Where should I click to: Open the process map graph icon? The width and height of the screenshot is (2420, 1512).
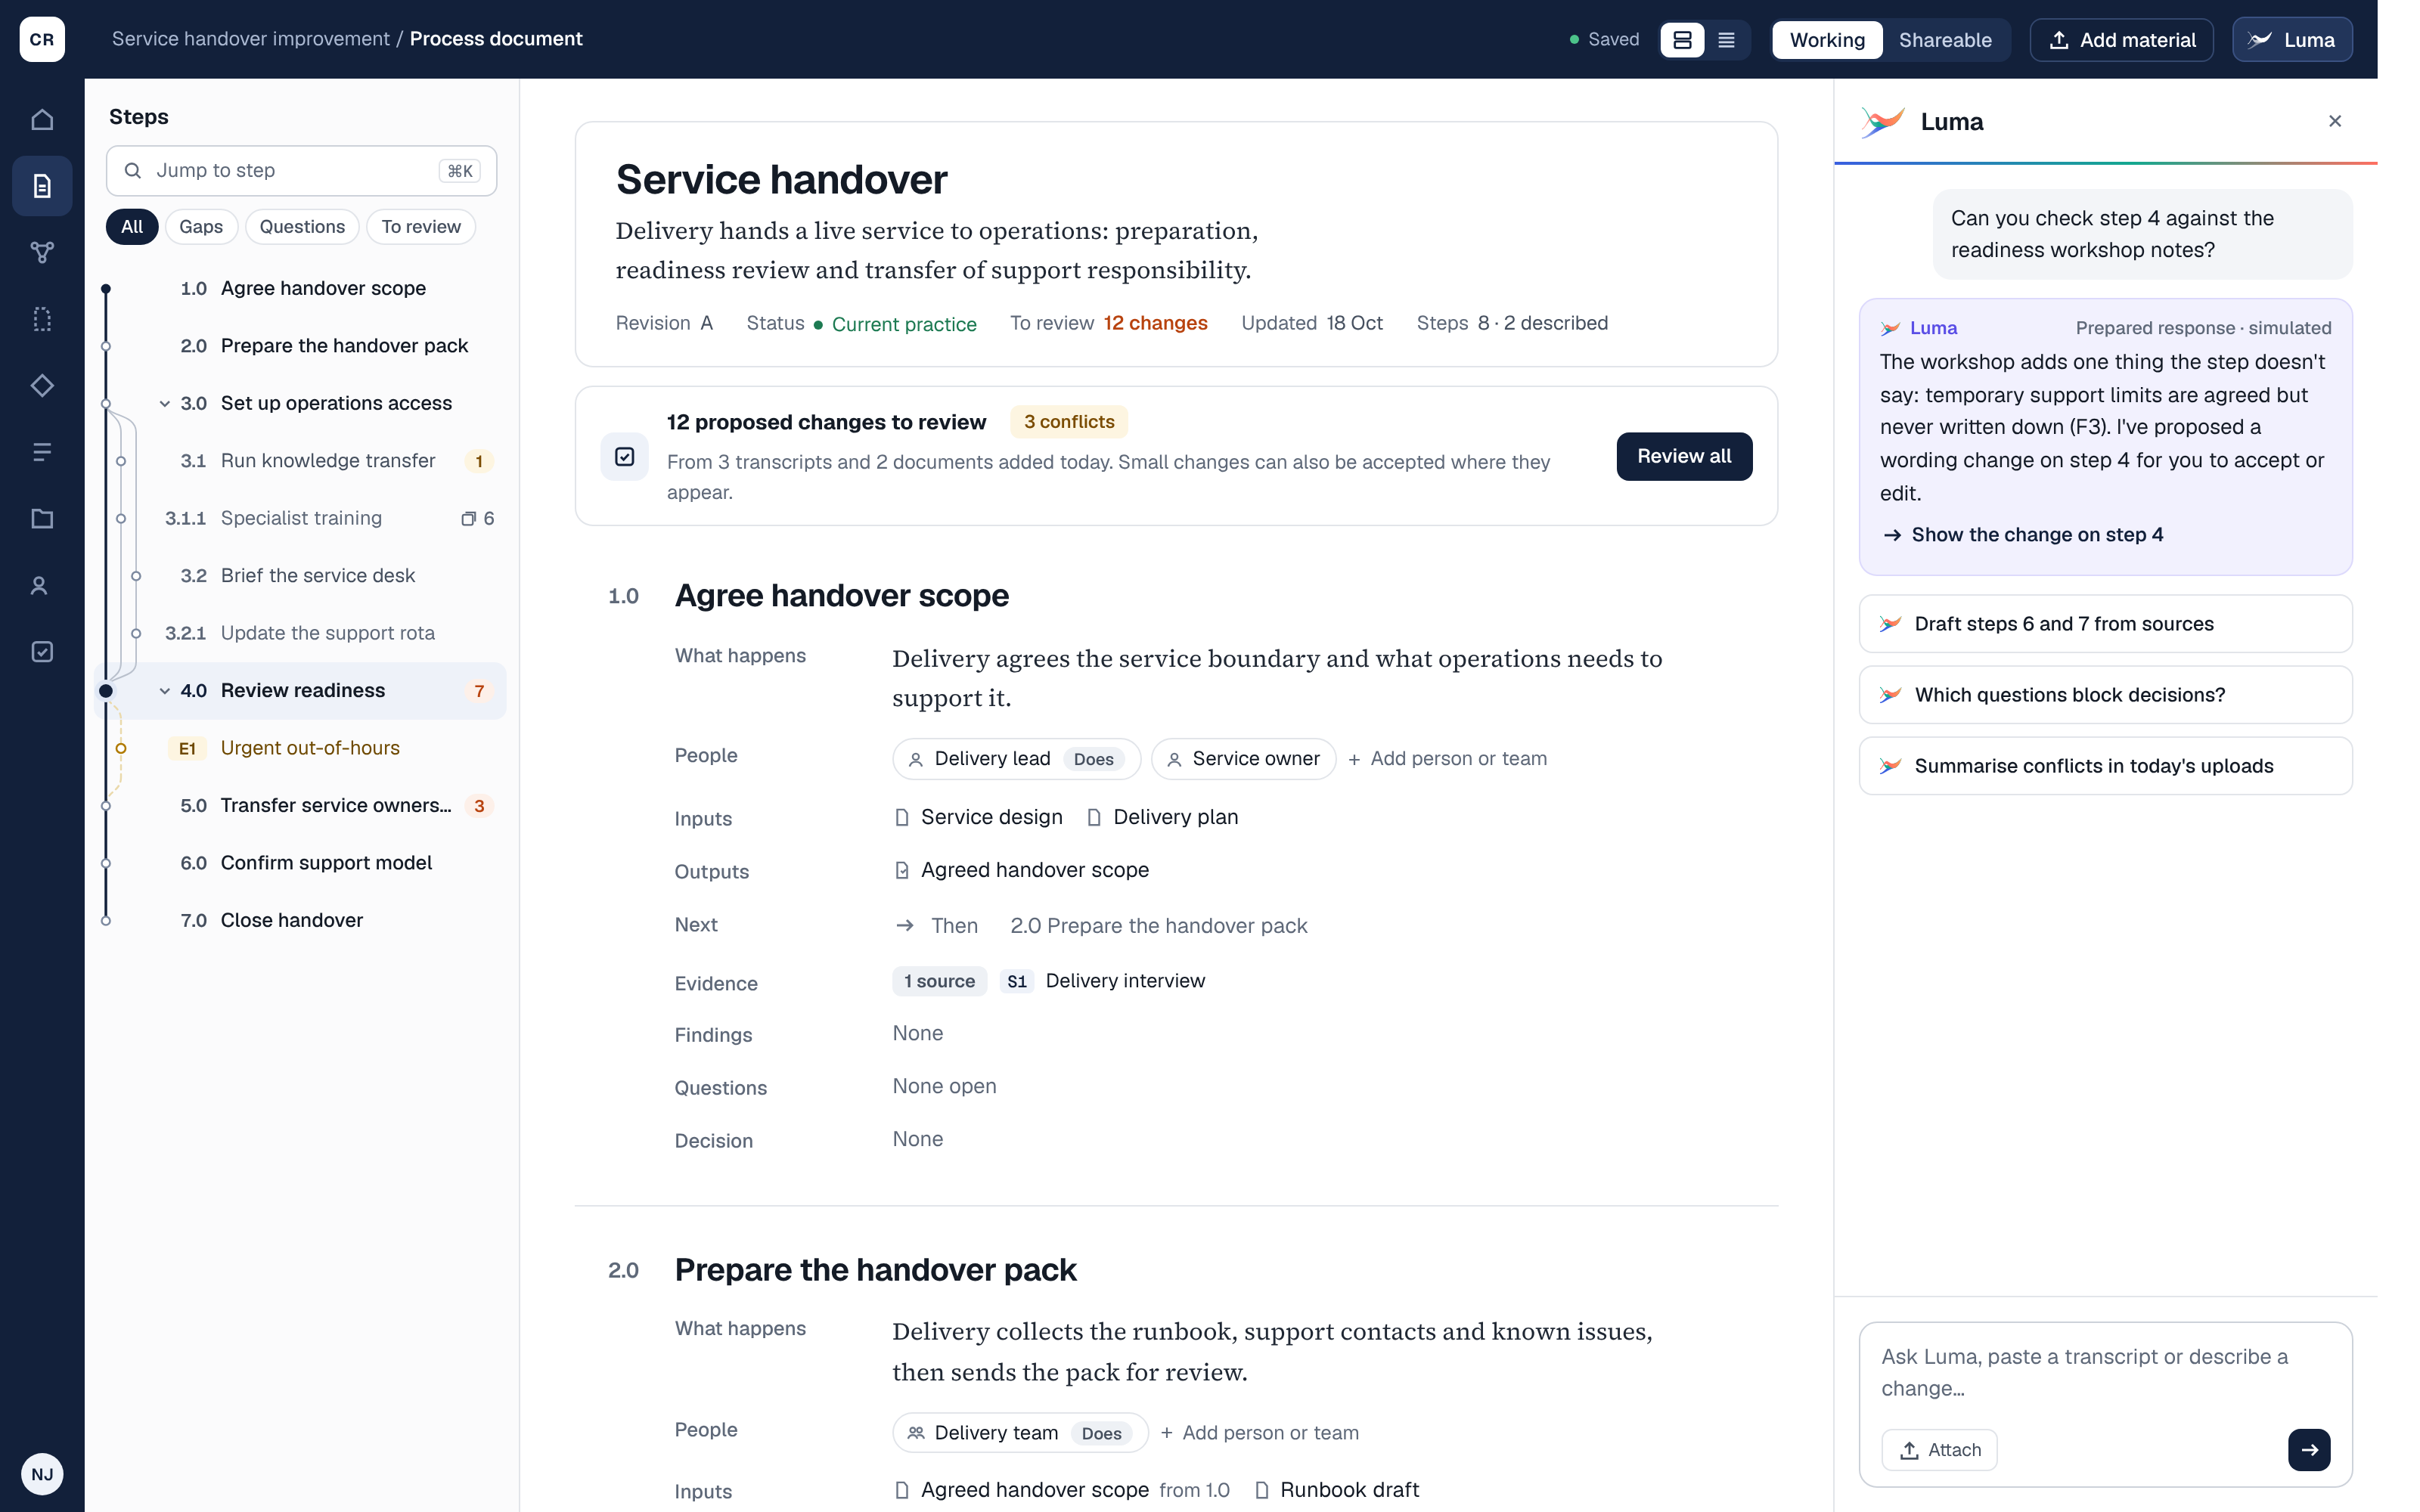(x=42, y=252)
